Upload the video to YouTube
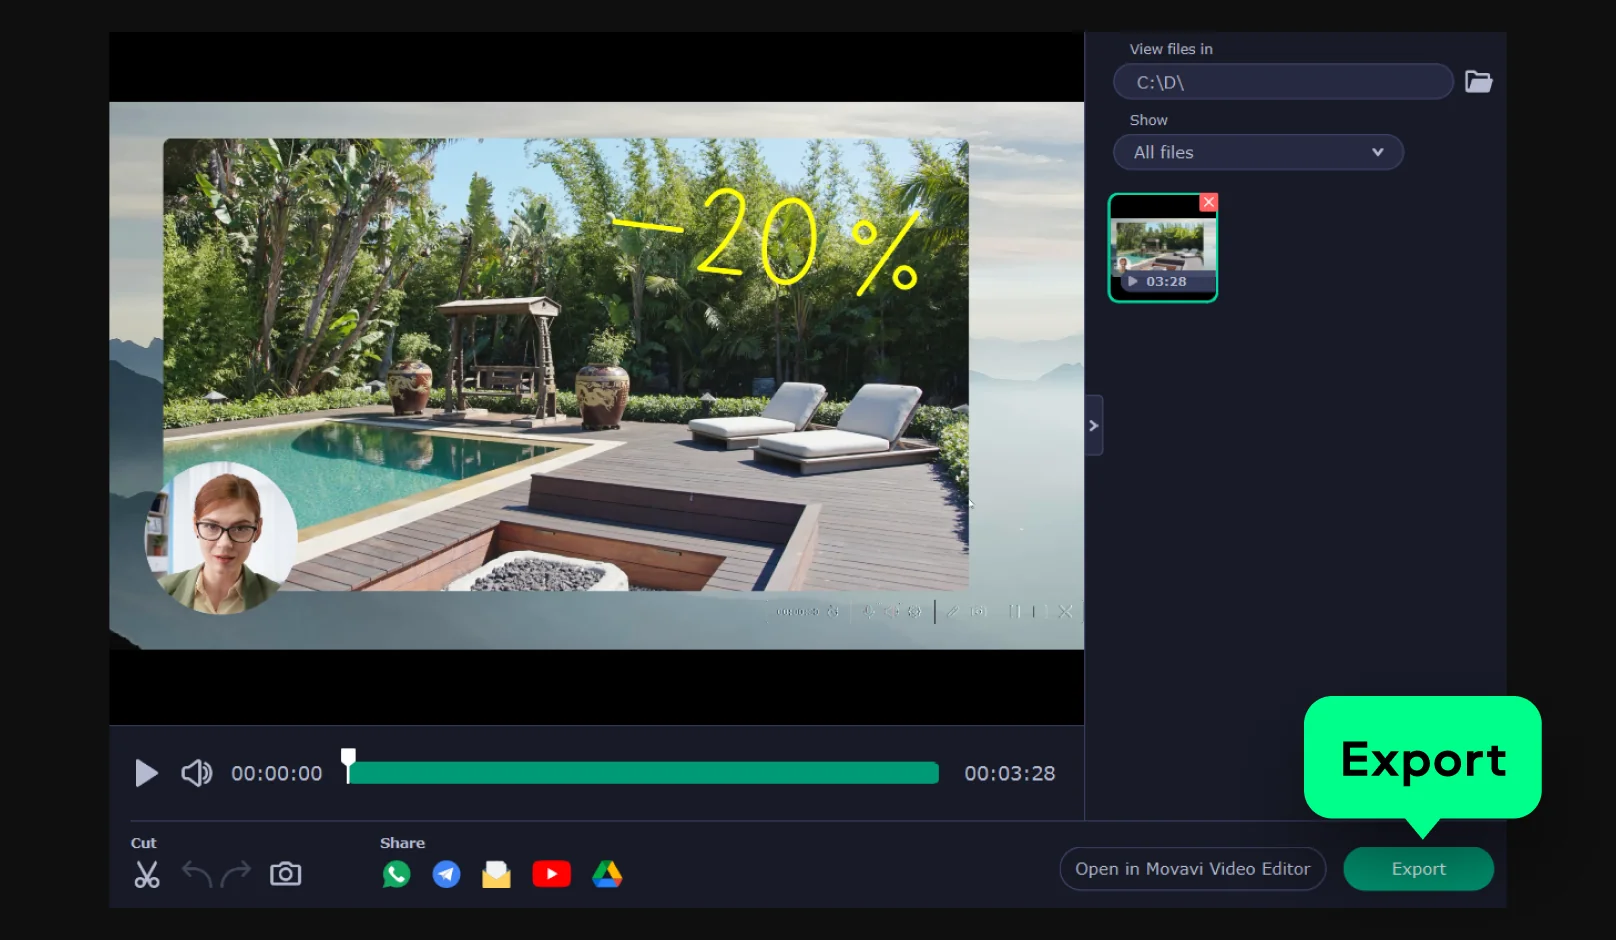Screen dimensions: 1616x940 click(551, 875)
